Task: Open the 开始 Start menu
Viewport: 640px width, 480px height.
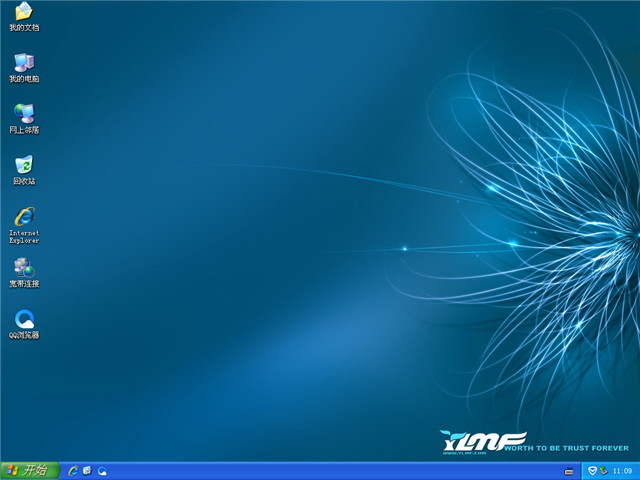Action: (x=30, y=470)
